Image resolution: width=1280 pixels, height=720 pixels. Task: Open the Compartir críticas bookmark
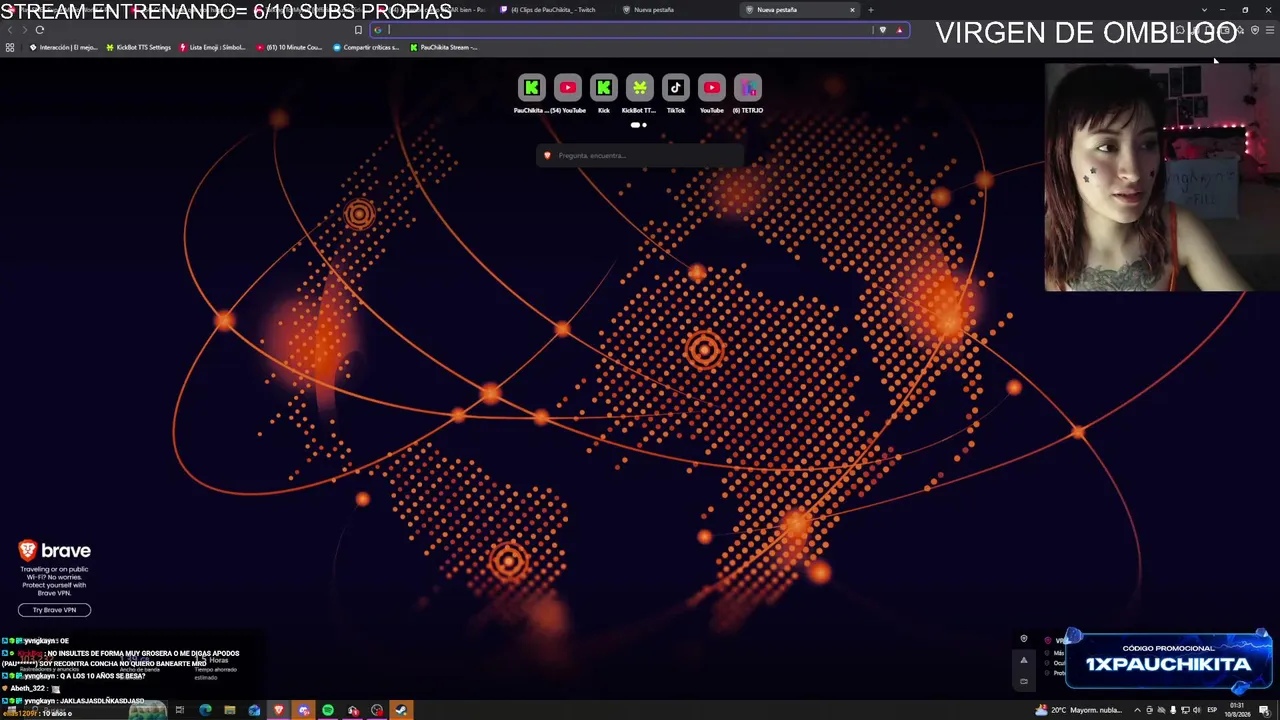(x=365, y=47)
